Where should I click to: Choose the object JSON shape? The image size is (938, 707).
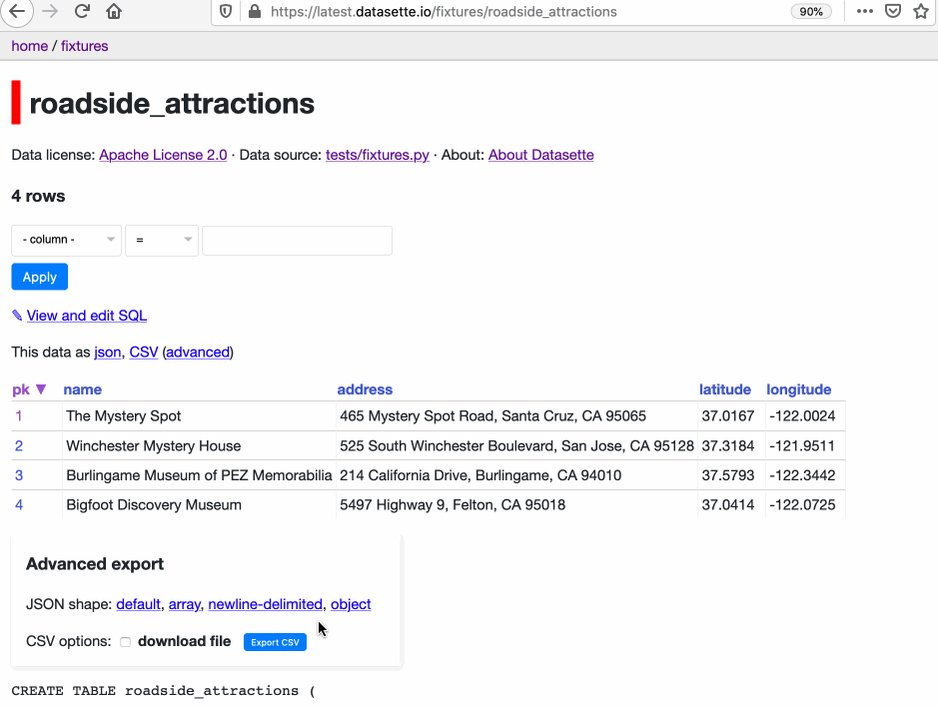point(351,604)
